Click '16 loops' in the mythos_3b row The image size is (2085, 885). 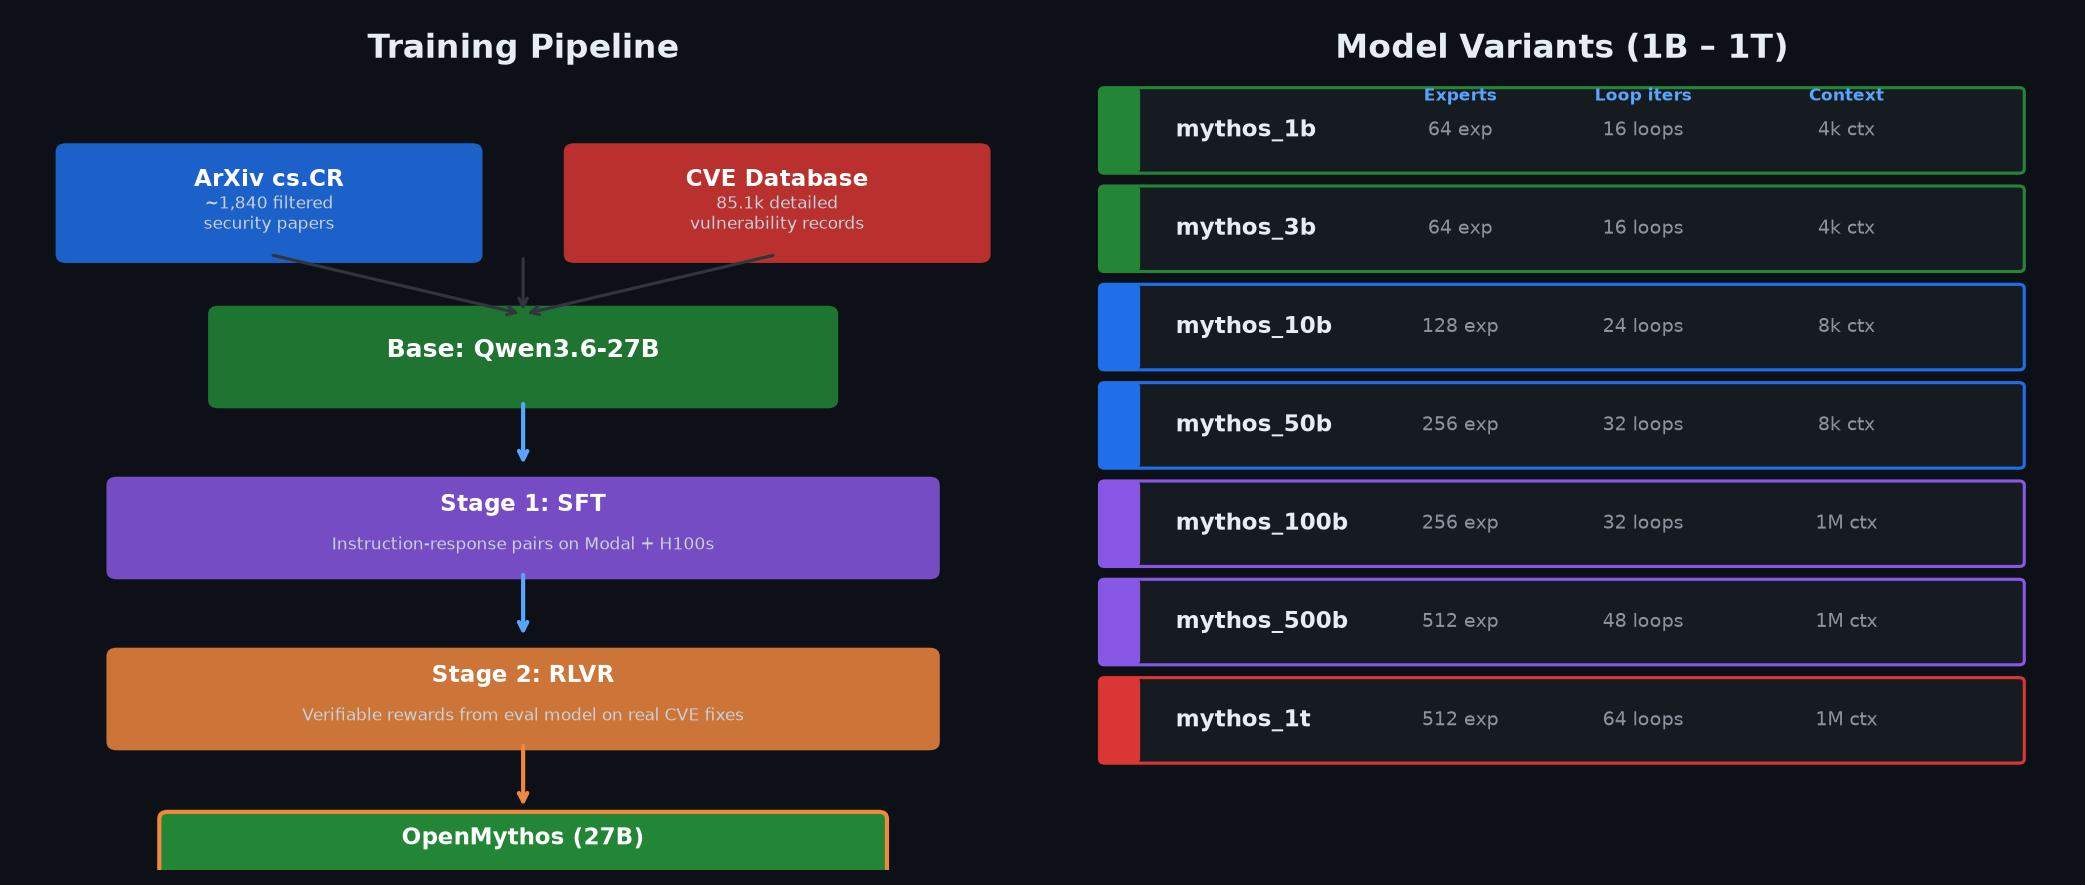[1643, 227]
